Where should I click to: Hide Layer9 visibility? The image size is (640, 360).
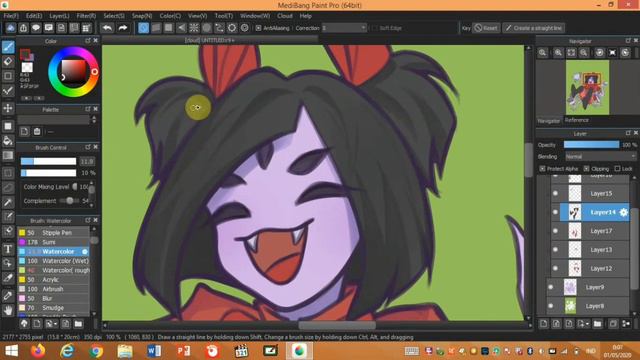pos(550,287)
